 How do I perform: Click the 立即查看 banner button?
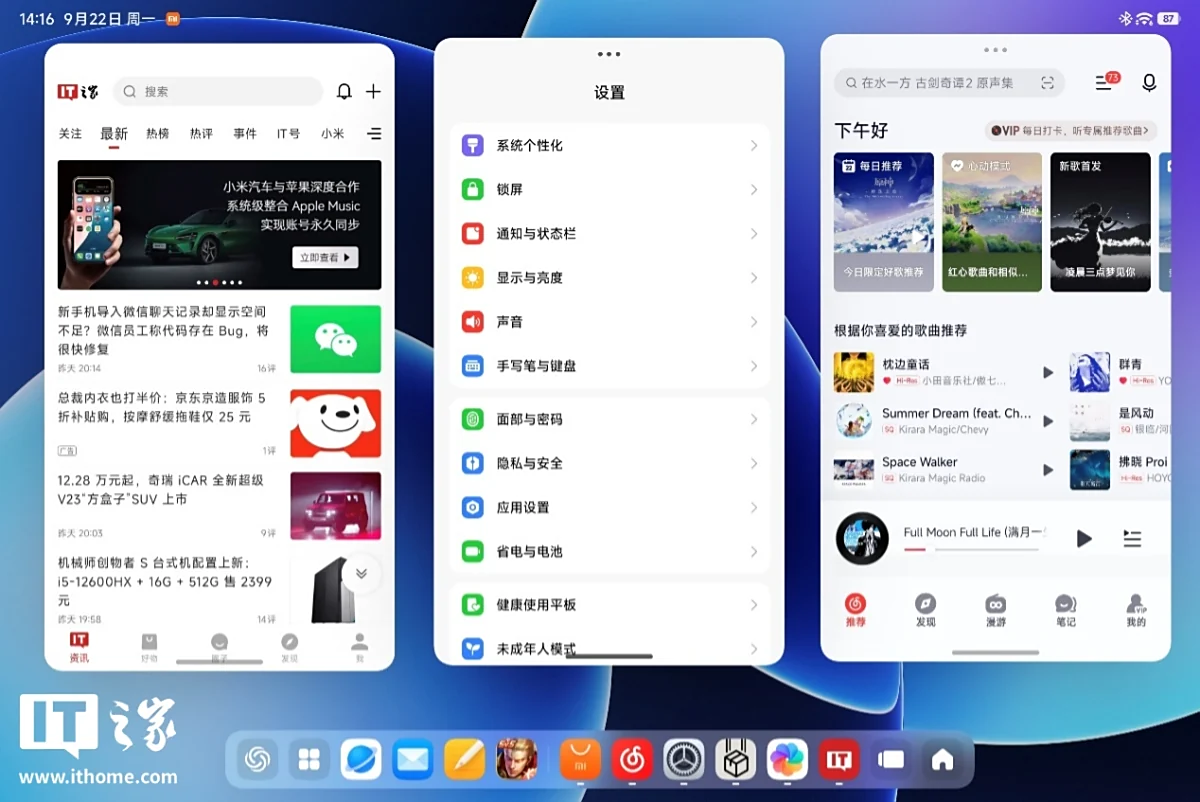[x=324, y=258]
